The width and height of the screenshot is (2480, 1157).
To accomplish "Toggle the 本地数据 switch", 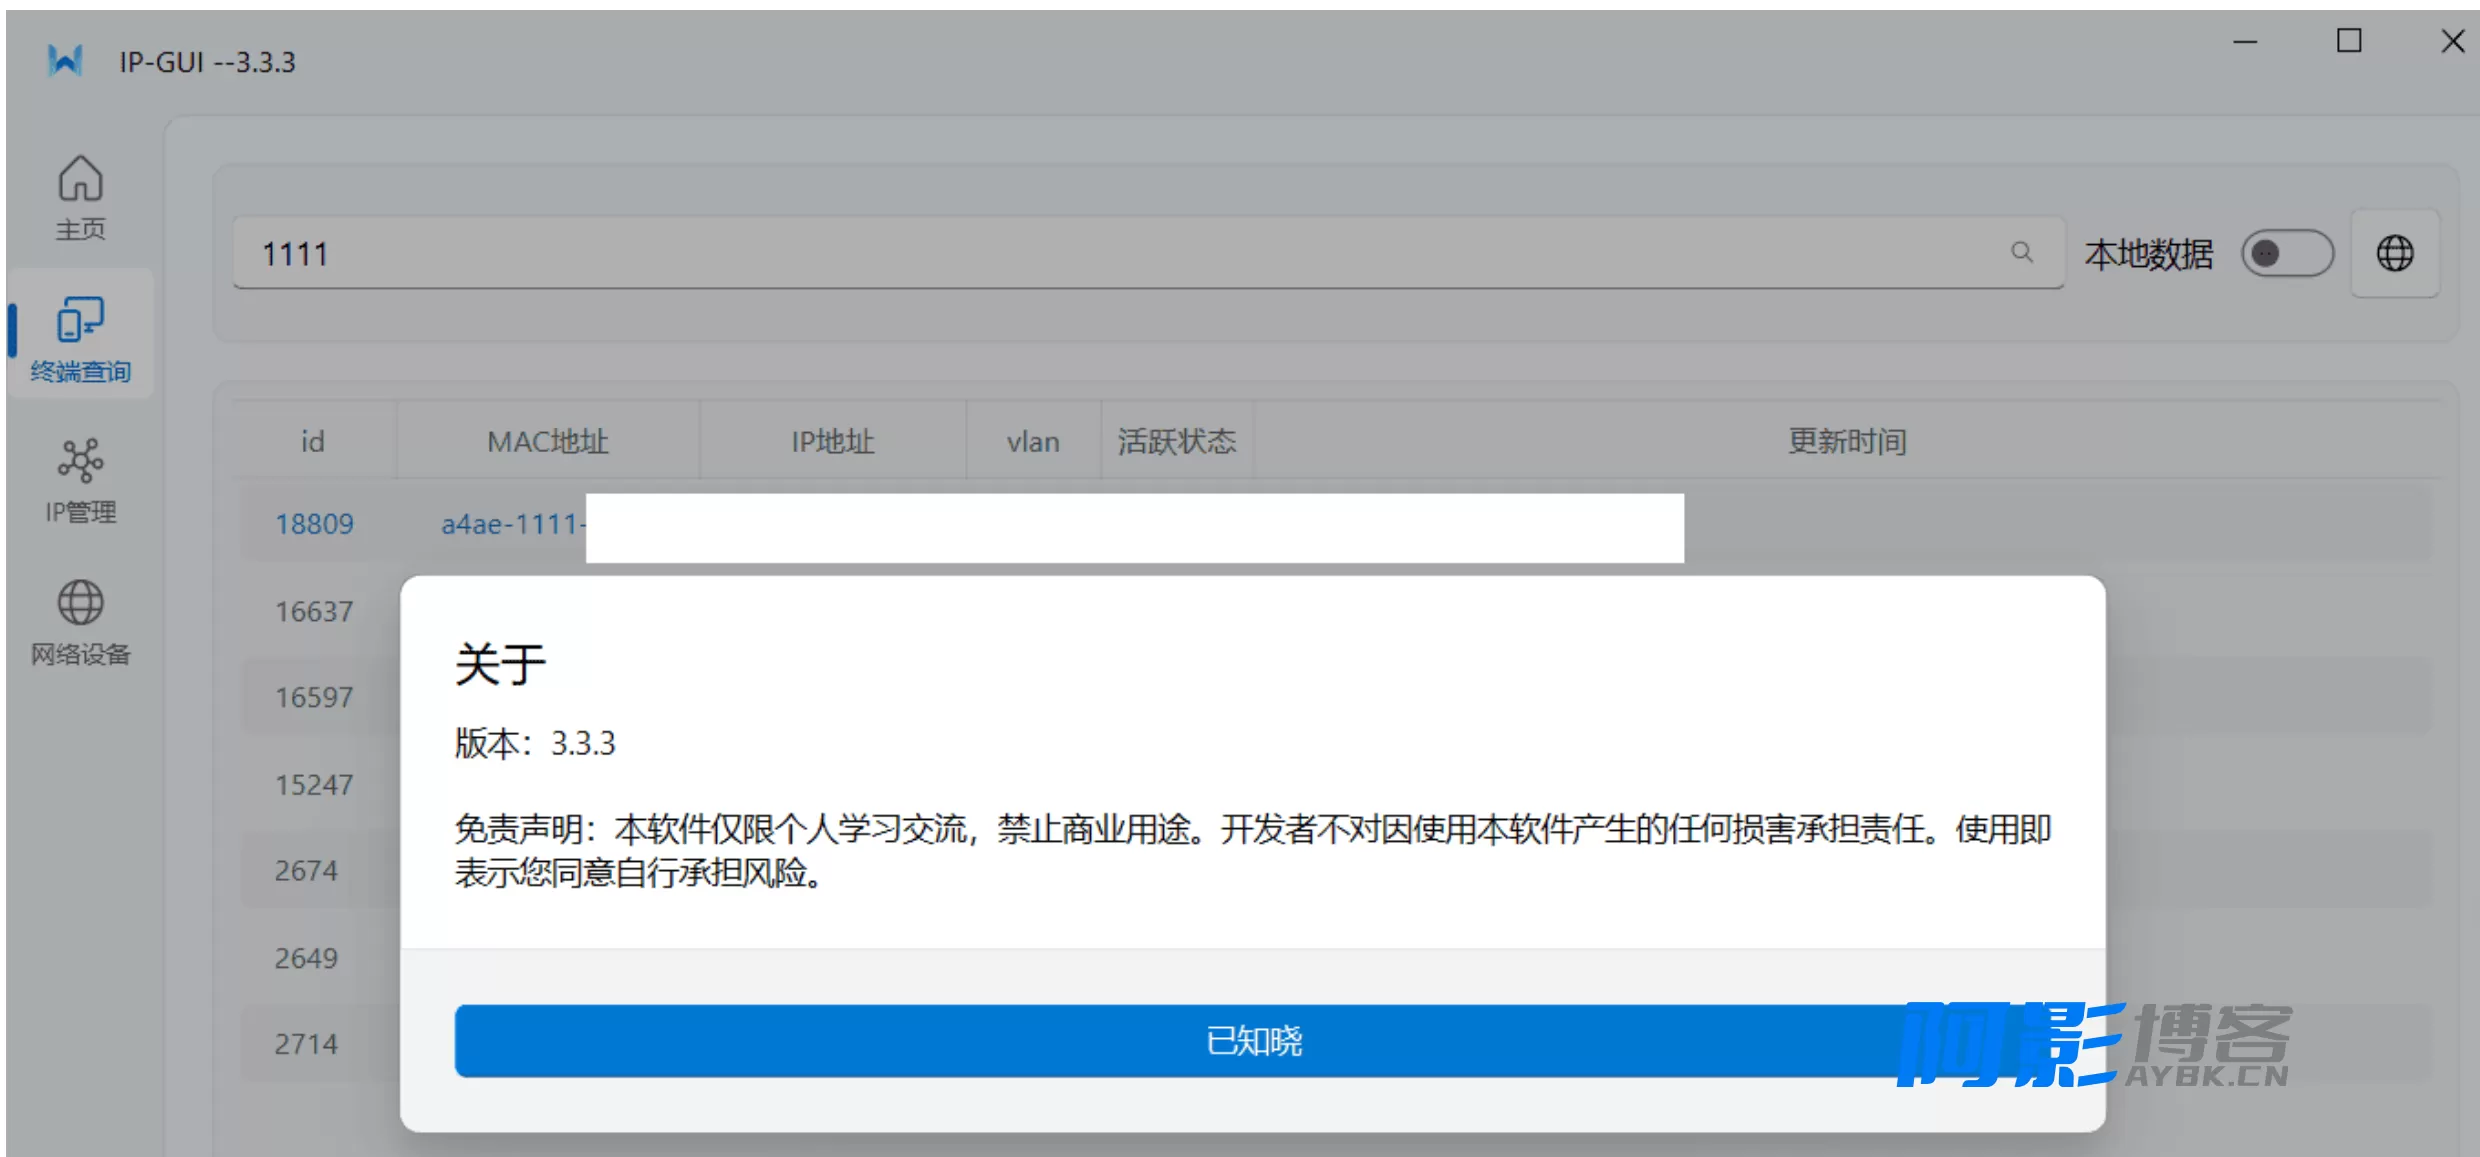I will pos(2286,253).
